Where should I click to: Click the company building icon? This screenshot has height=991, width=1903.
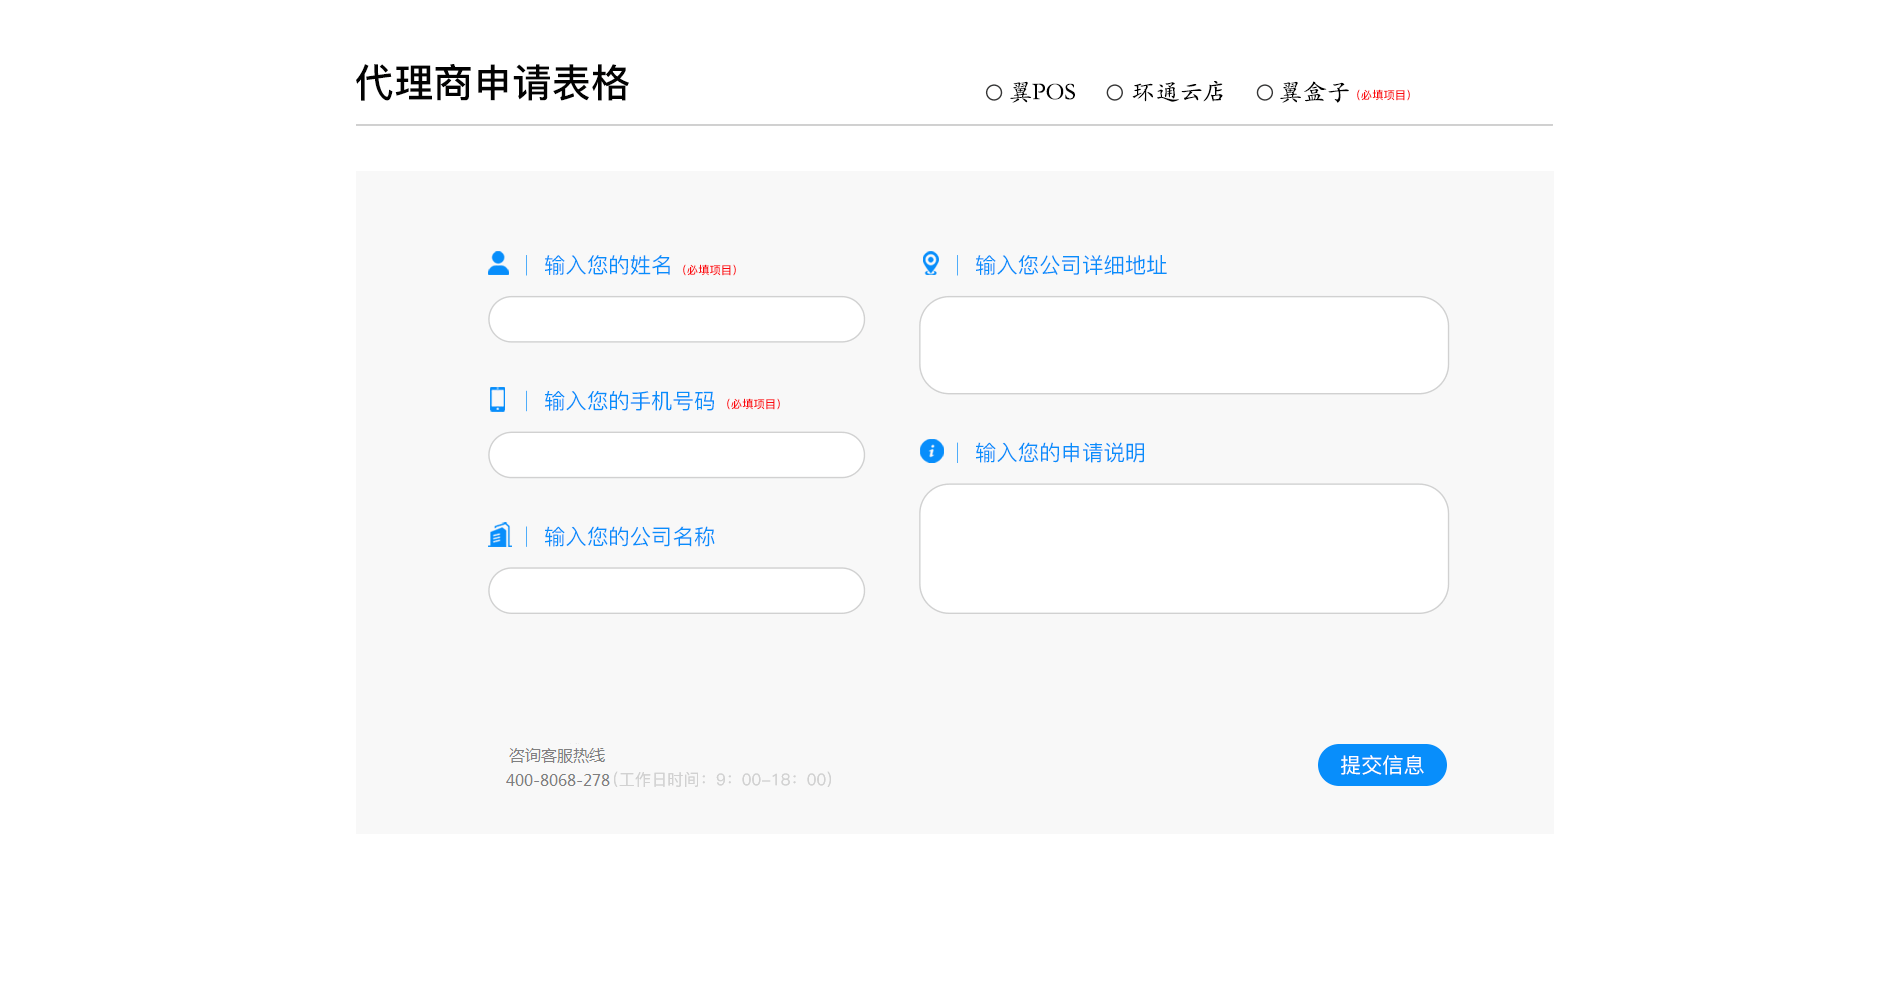pos(499,536)
